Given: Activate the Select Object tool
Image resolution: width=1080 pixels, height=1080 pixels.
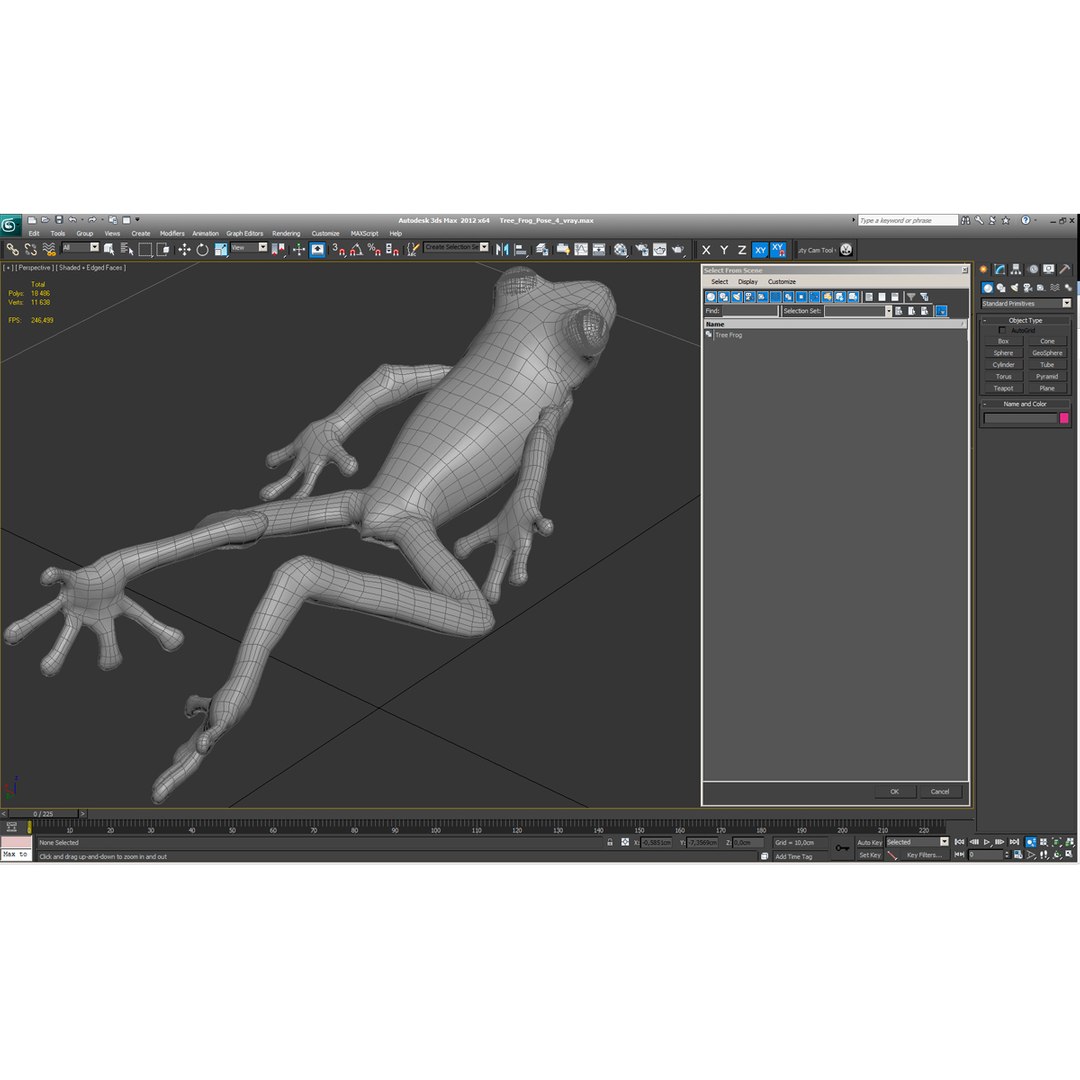Looking at the screenshot, I should coord(109,249).
